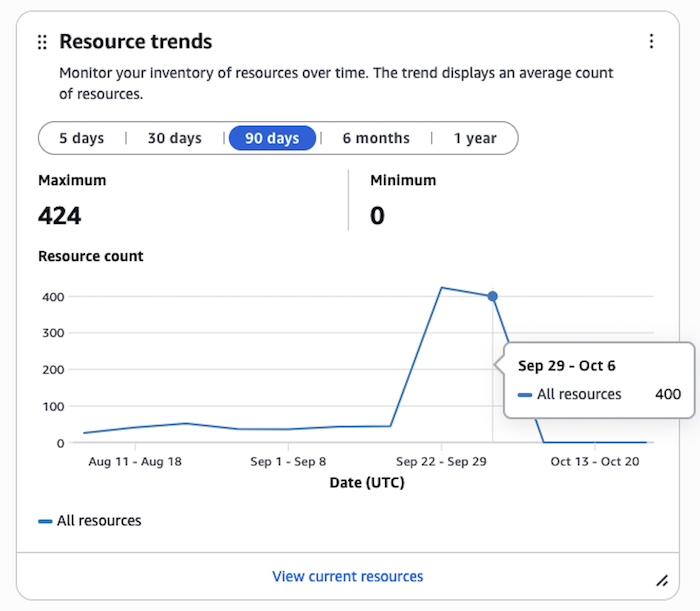Click the Maximum value 424
This screenshot has width=700, height=611.
(x=60, y=215)
